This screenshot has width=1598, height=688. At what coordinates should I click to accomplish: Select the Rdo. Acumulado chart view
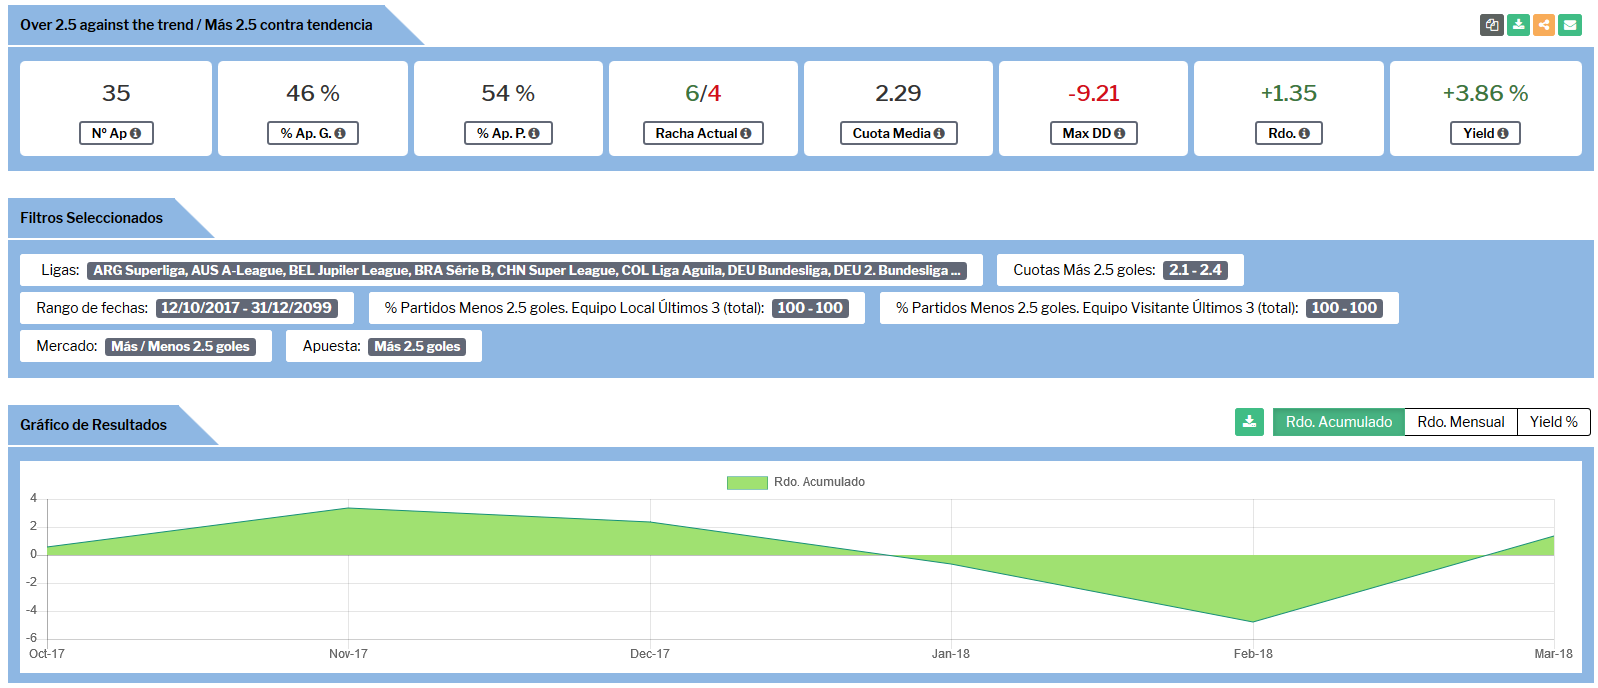click(x=1338, y=422)
